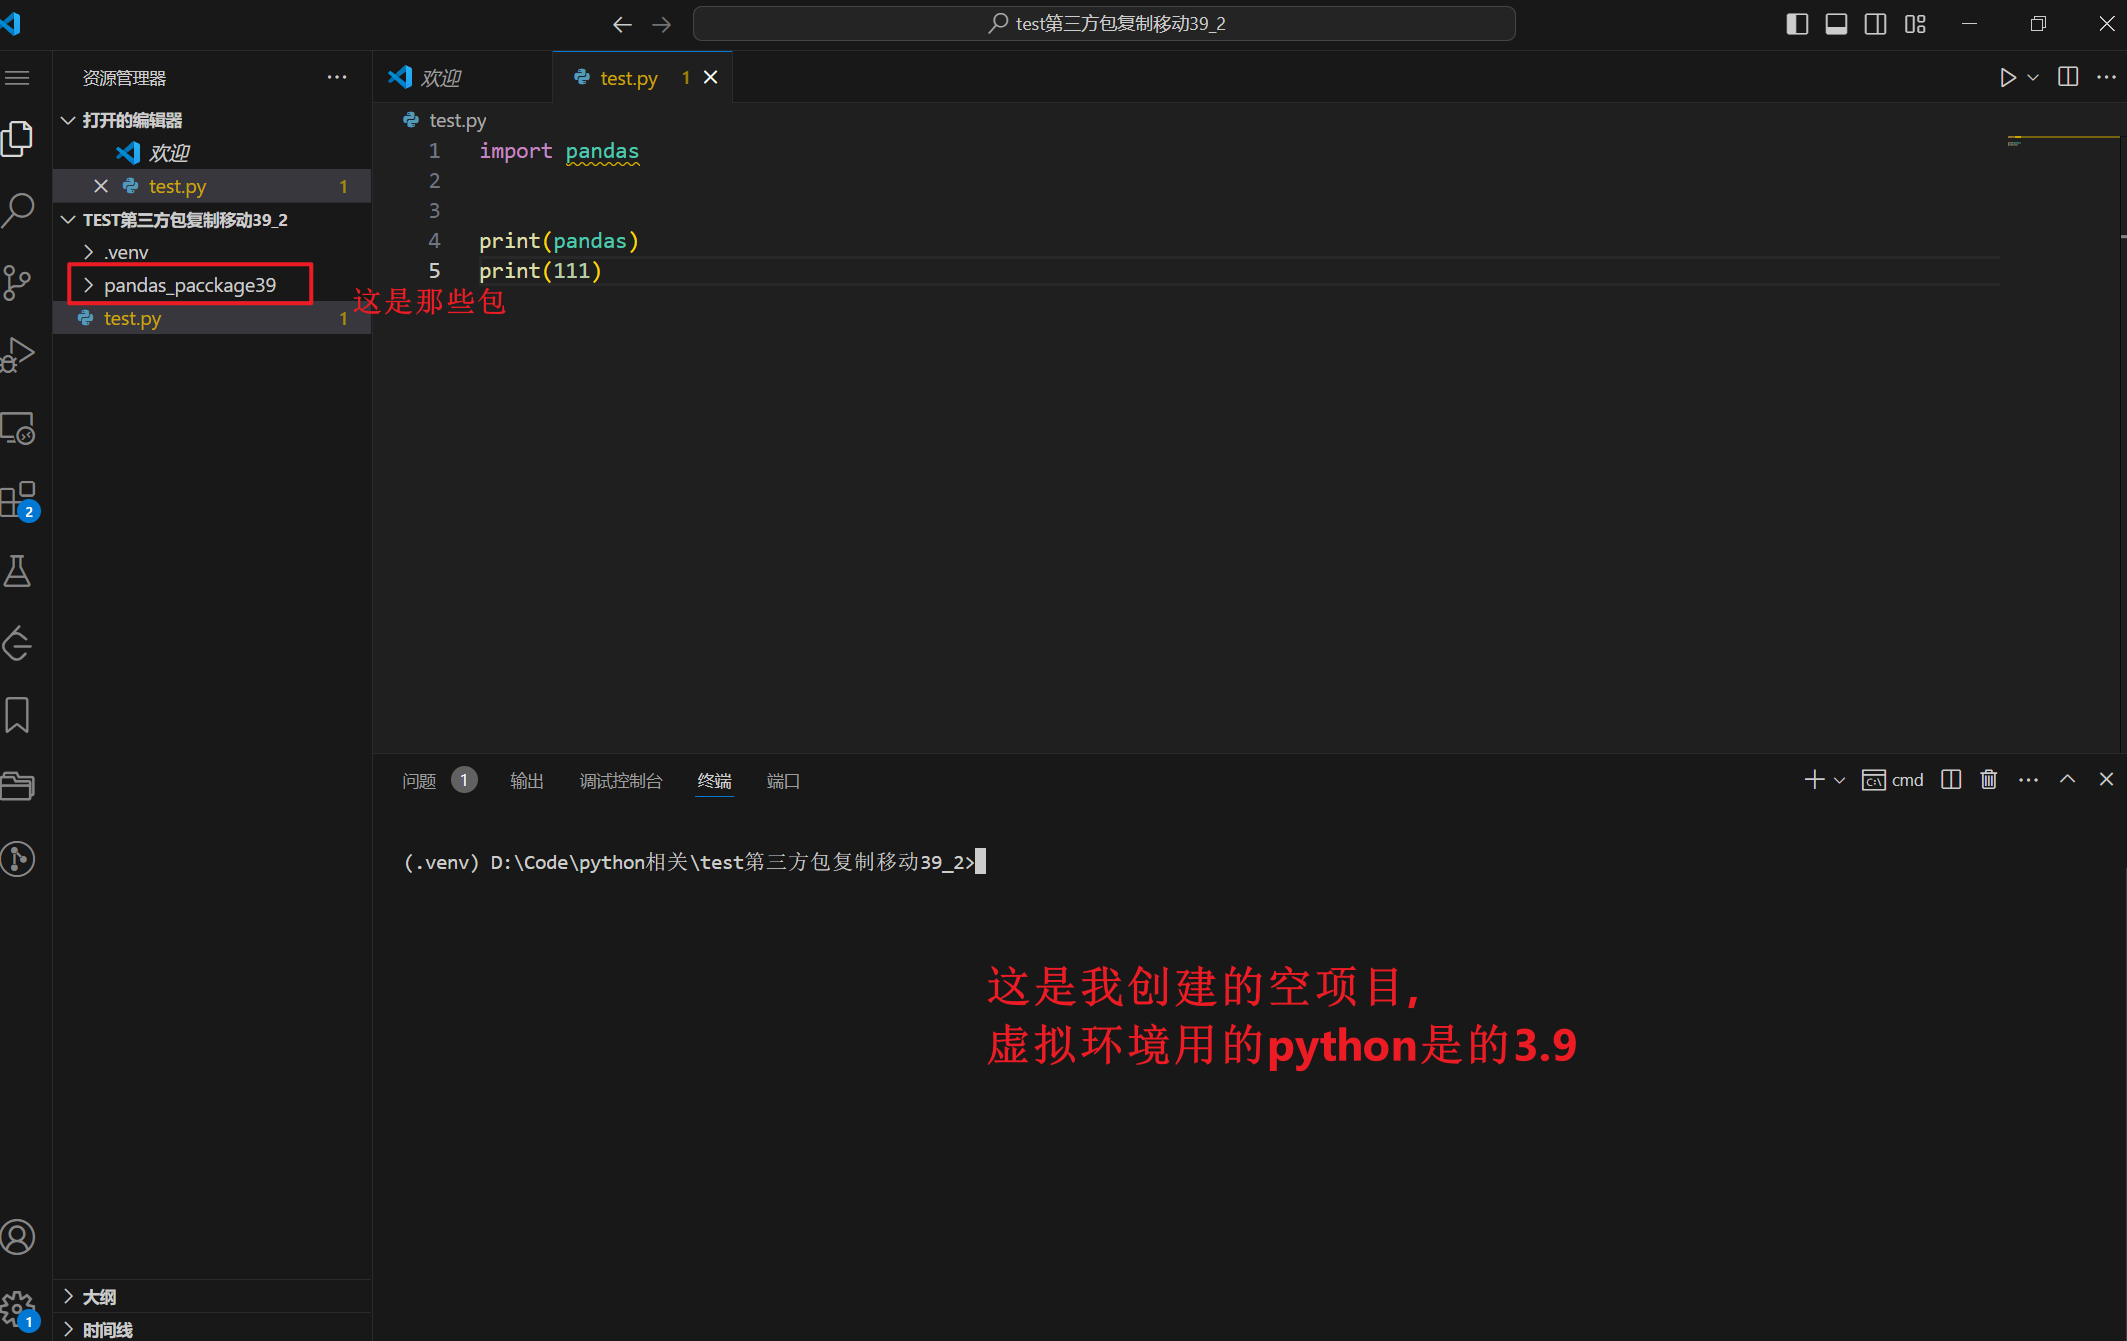Open the Terminal panel tab
2127x1341 pixels.
714,780
